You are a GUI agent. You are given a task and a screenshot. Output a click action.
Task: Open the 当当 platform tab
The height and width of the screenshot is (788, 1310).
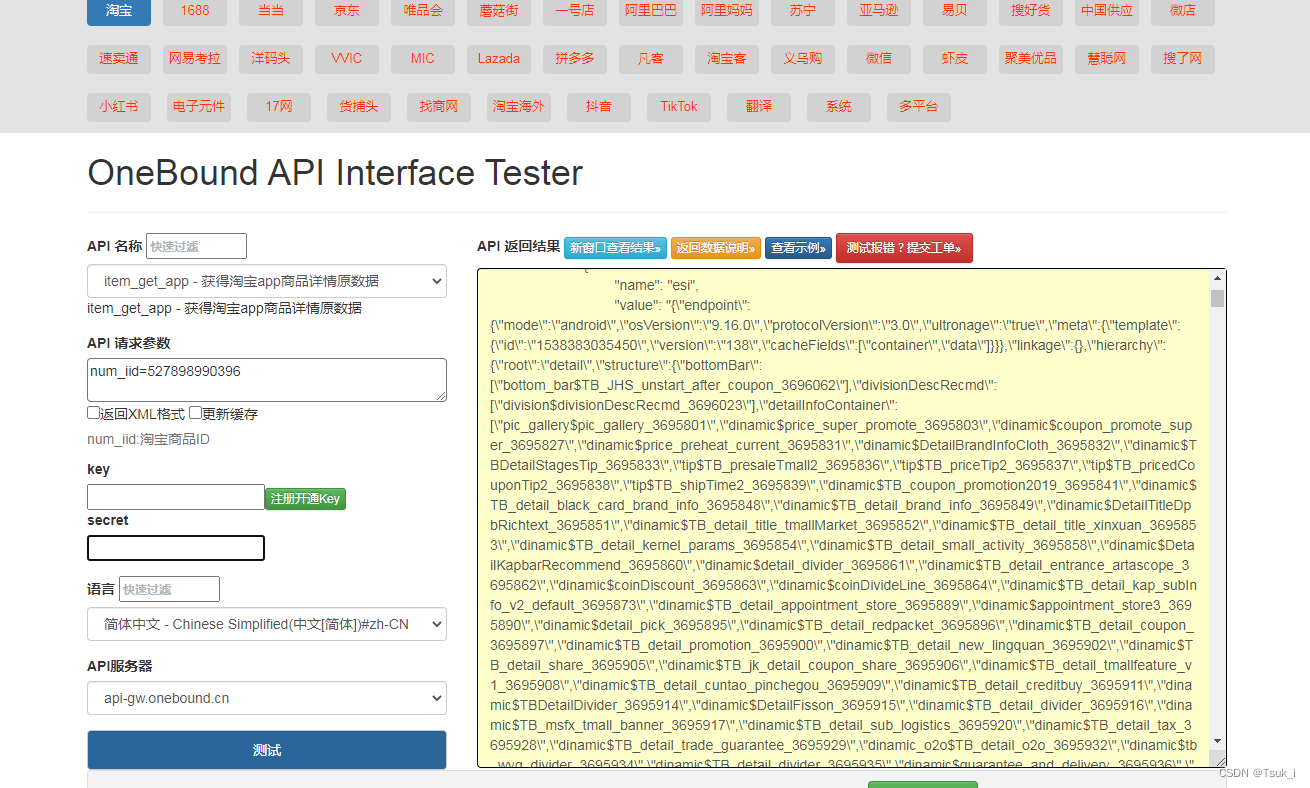[x=271, y=11]
